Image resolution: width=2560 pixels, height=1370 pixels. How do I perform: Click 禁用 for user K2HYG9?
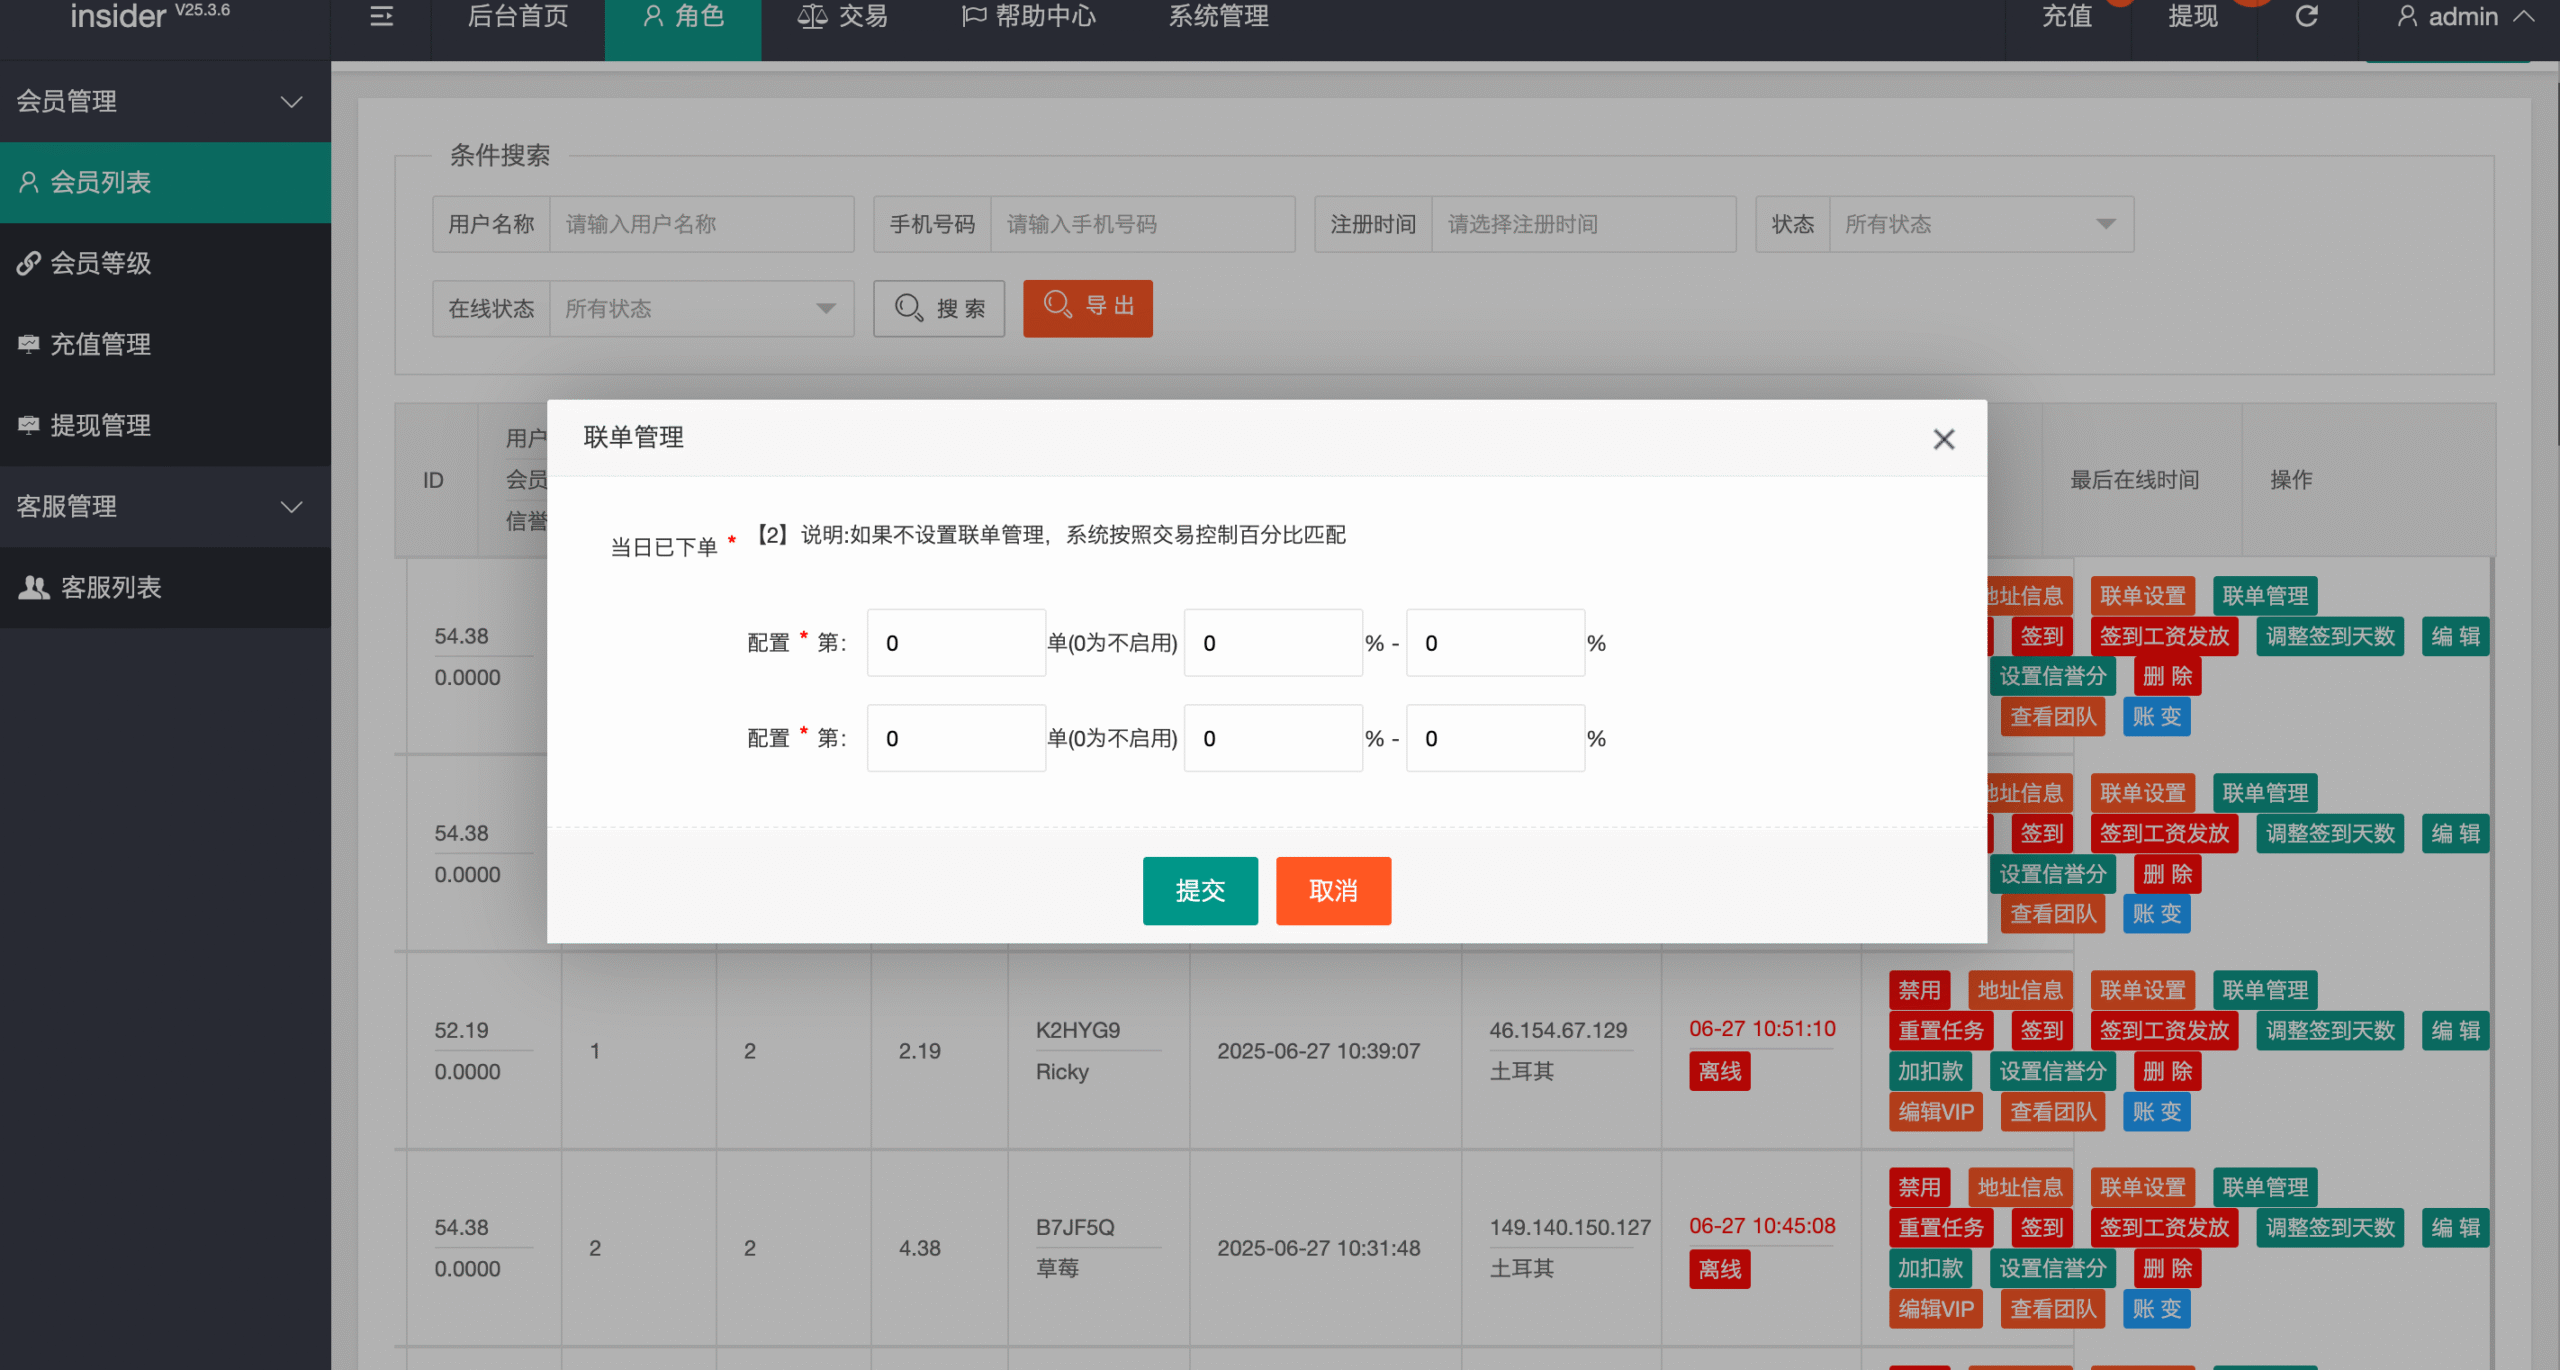tap(1919, 990)
